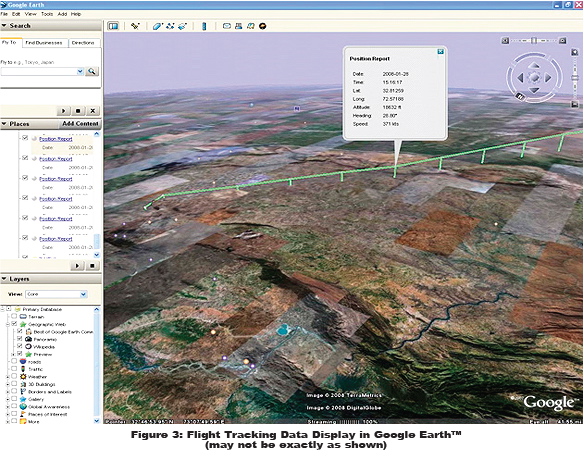This screenshot has height=458, width=584.
Task: Uncheck the Wikipedia layer
Action: click(20, 346)
